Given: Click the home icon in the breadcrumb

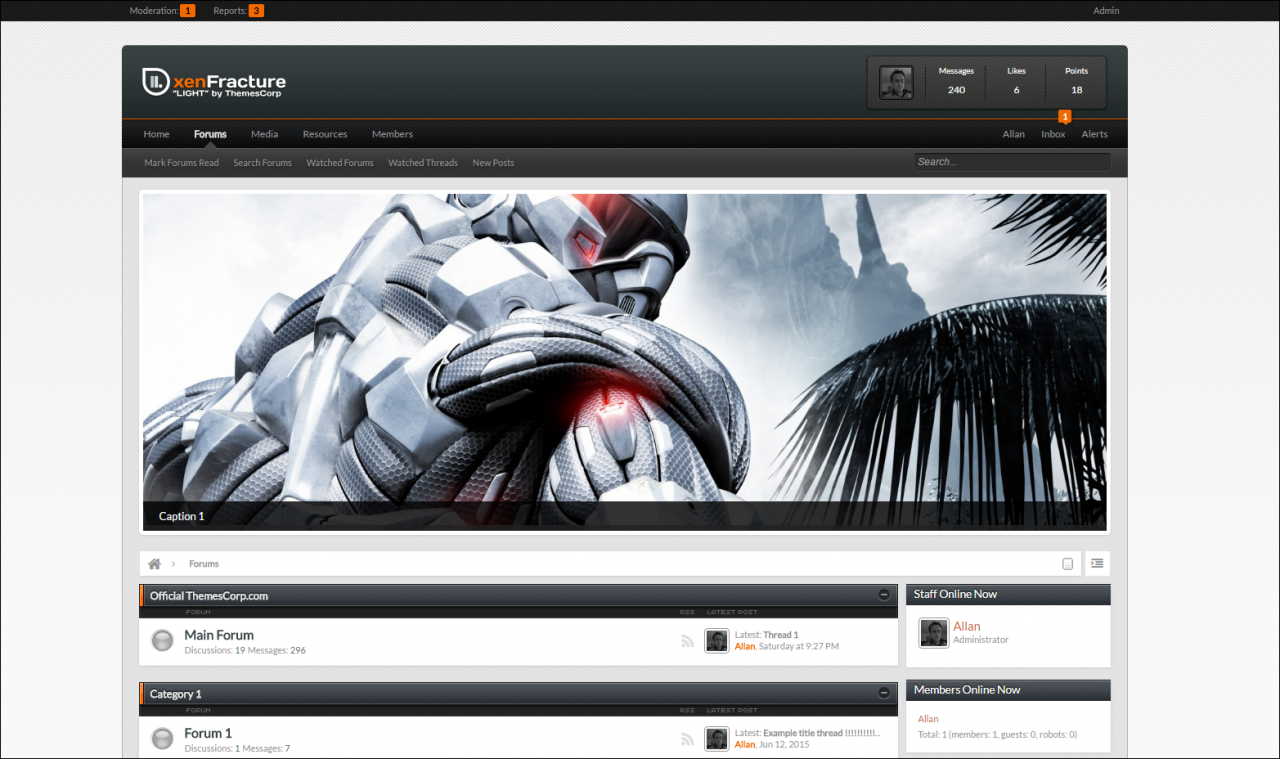Looking at the screenshot, I should [x=154, y=564].
